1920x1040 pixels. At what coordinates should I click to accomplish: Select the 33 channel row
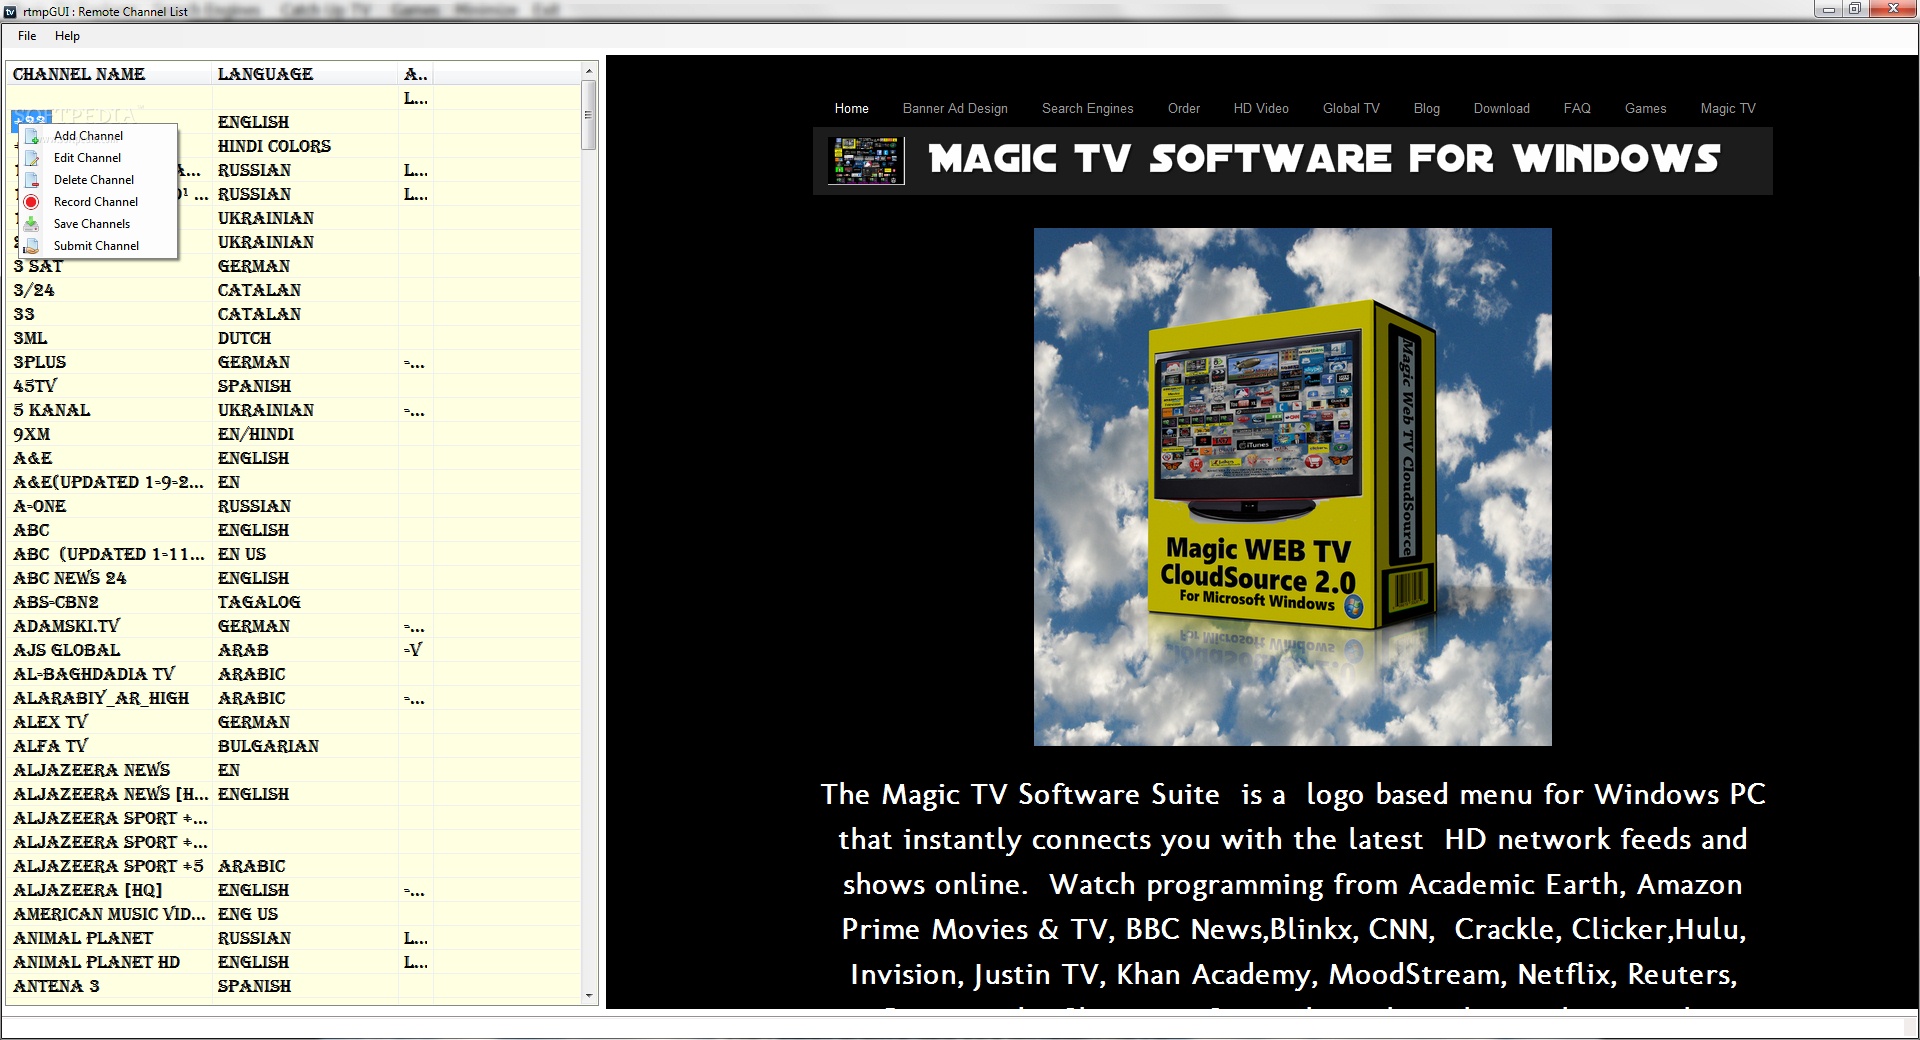coord(294,314)
